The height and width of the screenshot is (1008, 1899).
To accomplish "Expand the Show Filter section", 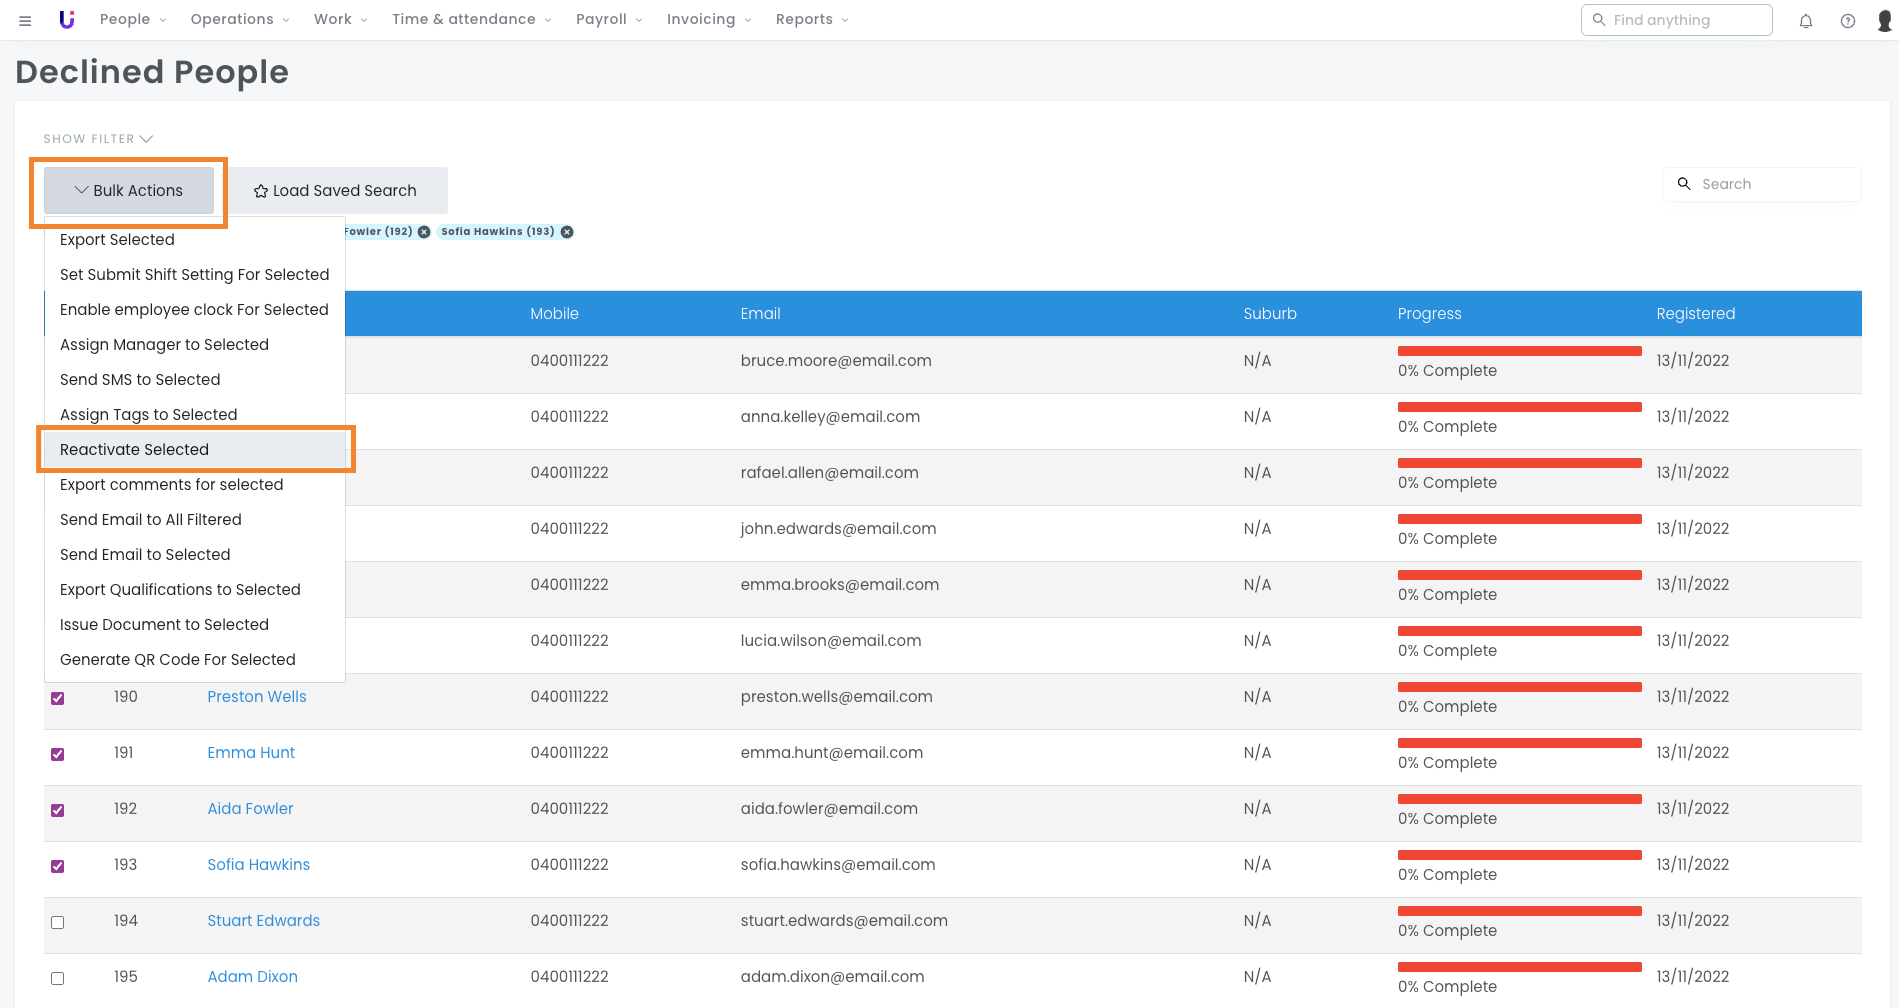I will (98, 139).
